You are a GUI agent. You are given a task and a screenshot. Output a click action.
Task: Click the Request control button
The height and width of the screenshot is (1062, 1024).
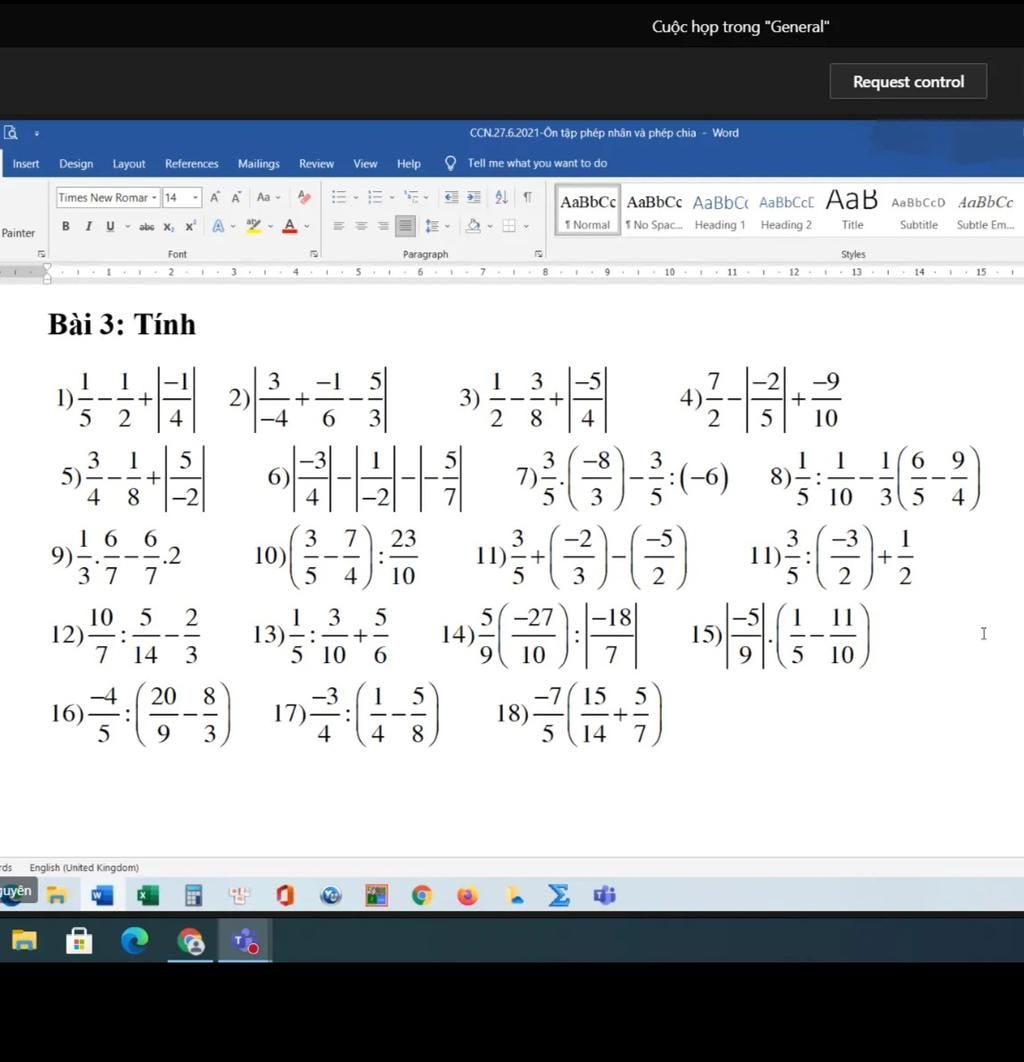tap(908, 81)
